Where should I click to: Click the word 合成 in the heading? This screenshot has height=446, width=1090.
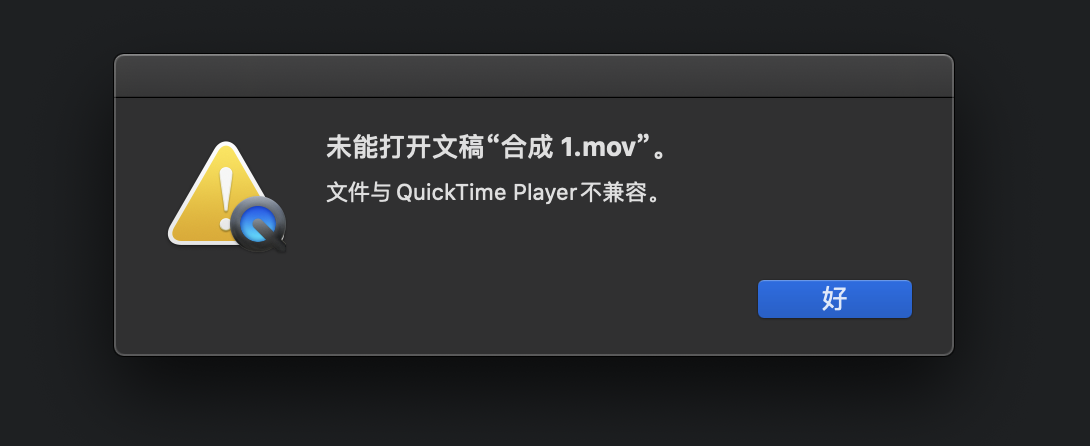527,147
